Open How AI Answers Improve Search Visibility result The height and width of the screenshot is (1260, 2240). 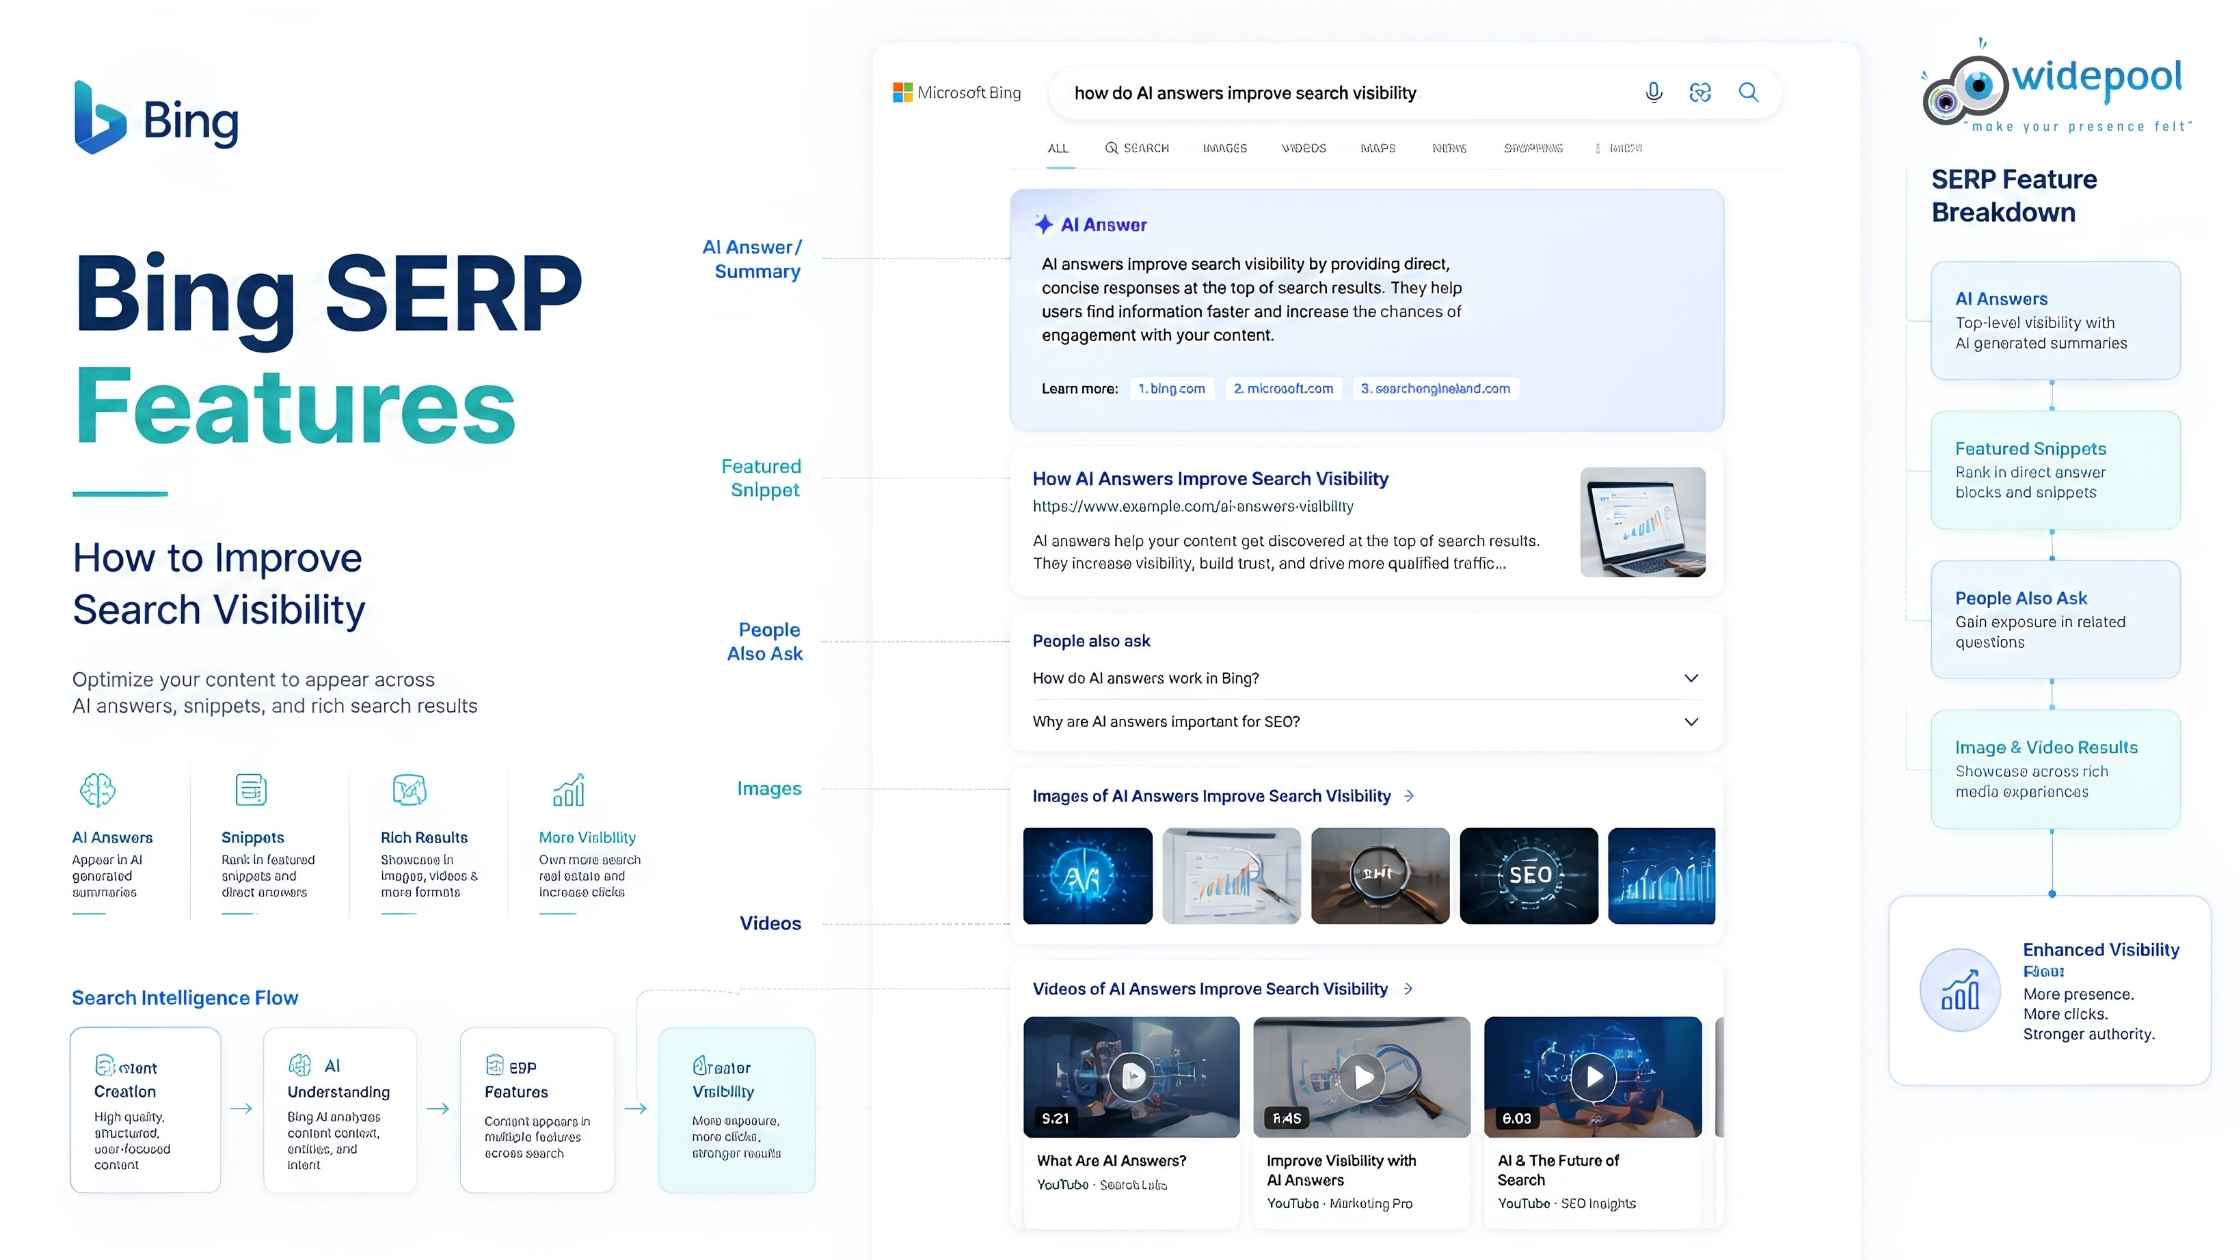pyautogui.click(x=1210, y=479)
